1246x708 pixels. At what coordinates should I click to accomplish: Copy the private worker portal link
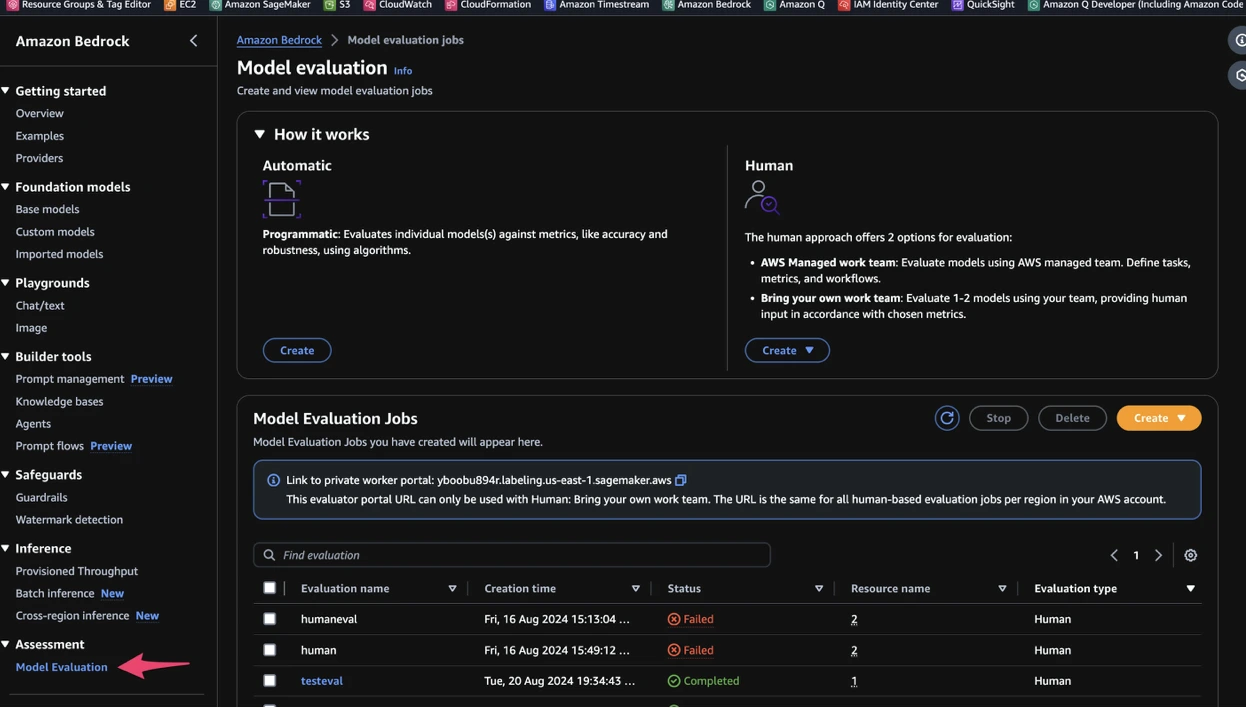(681, 480)
